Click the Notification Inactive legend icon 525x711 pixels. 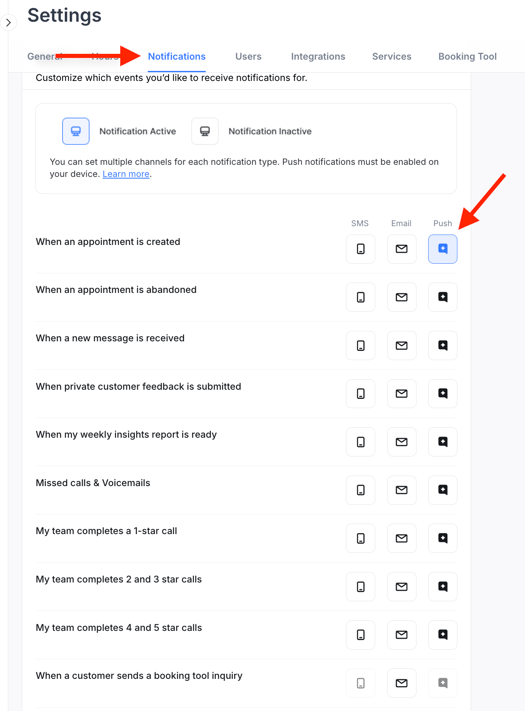[x=205, y=131]
